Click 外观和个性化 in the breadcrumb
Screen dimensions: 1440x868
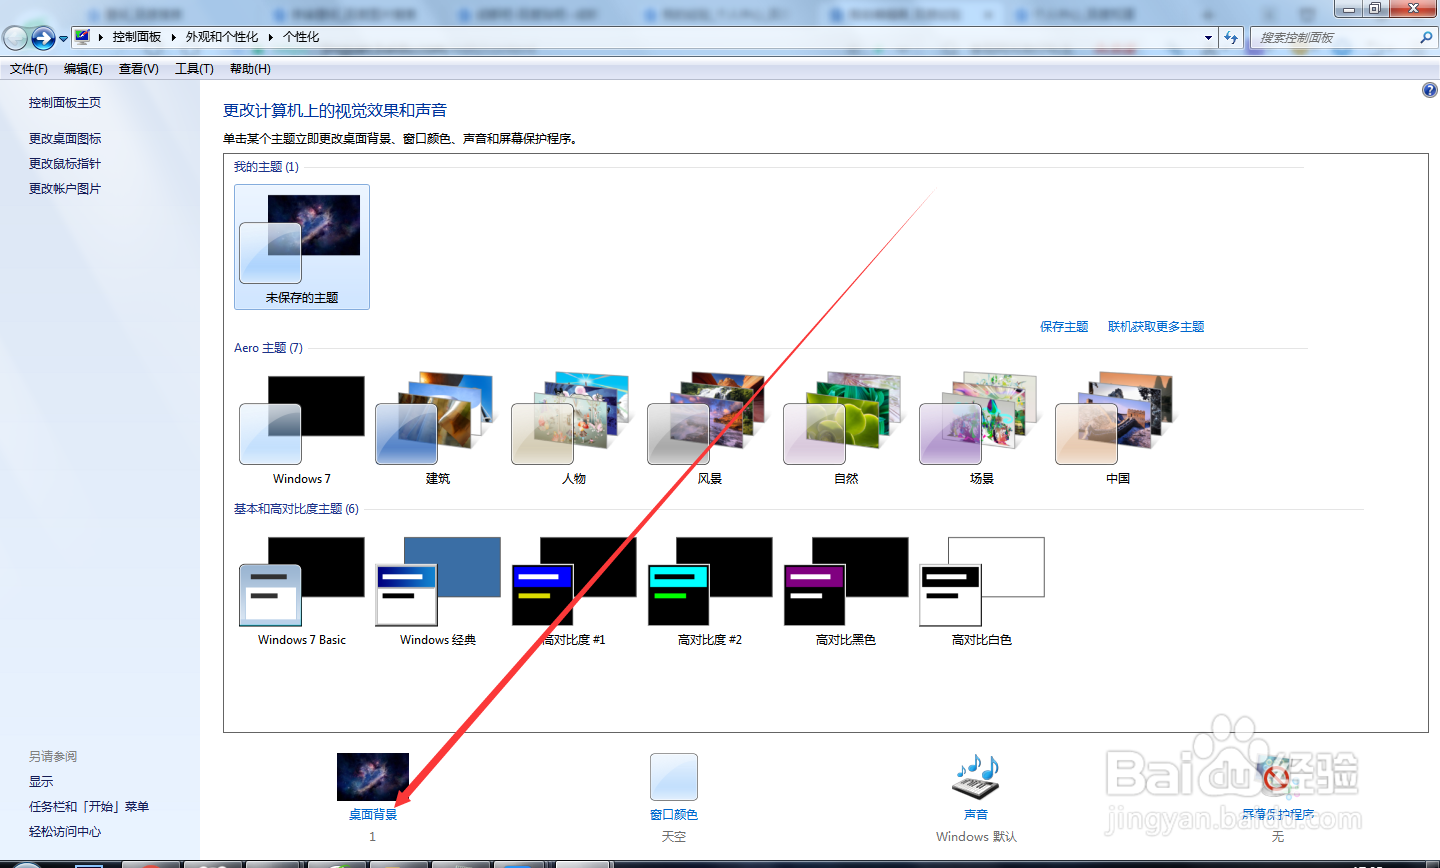222,37
